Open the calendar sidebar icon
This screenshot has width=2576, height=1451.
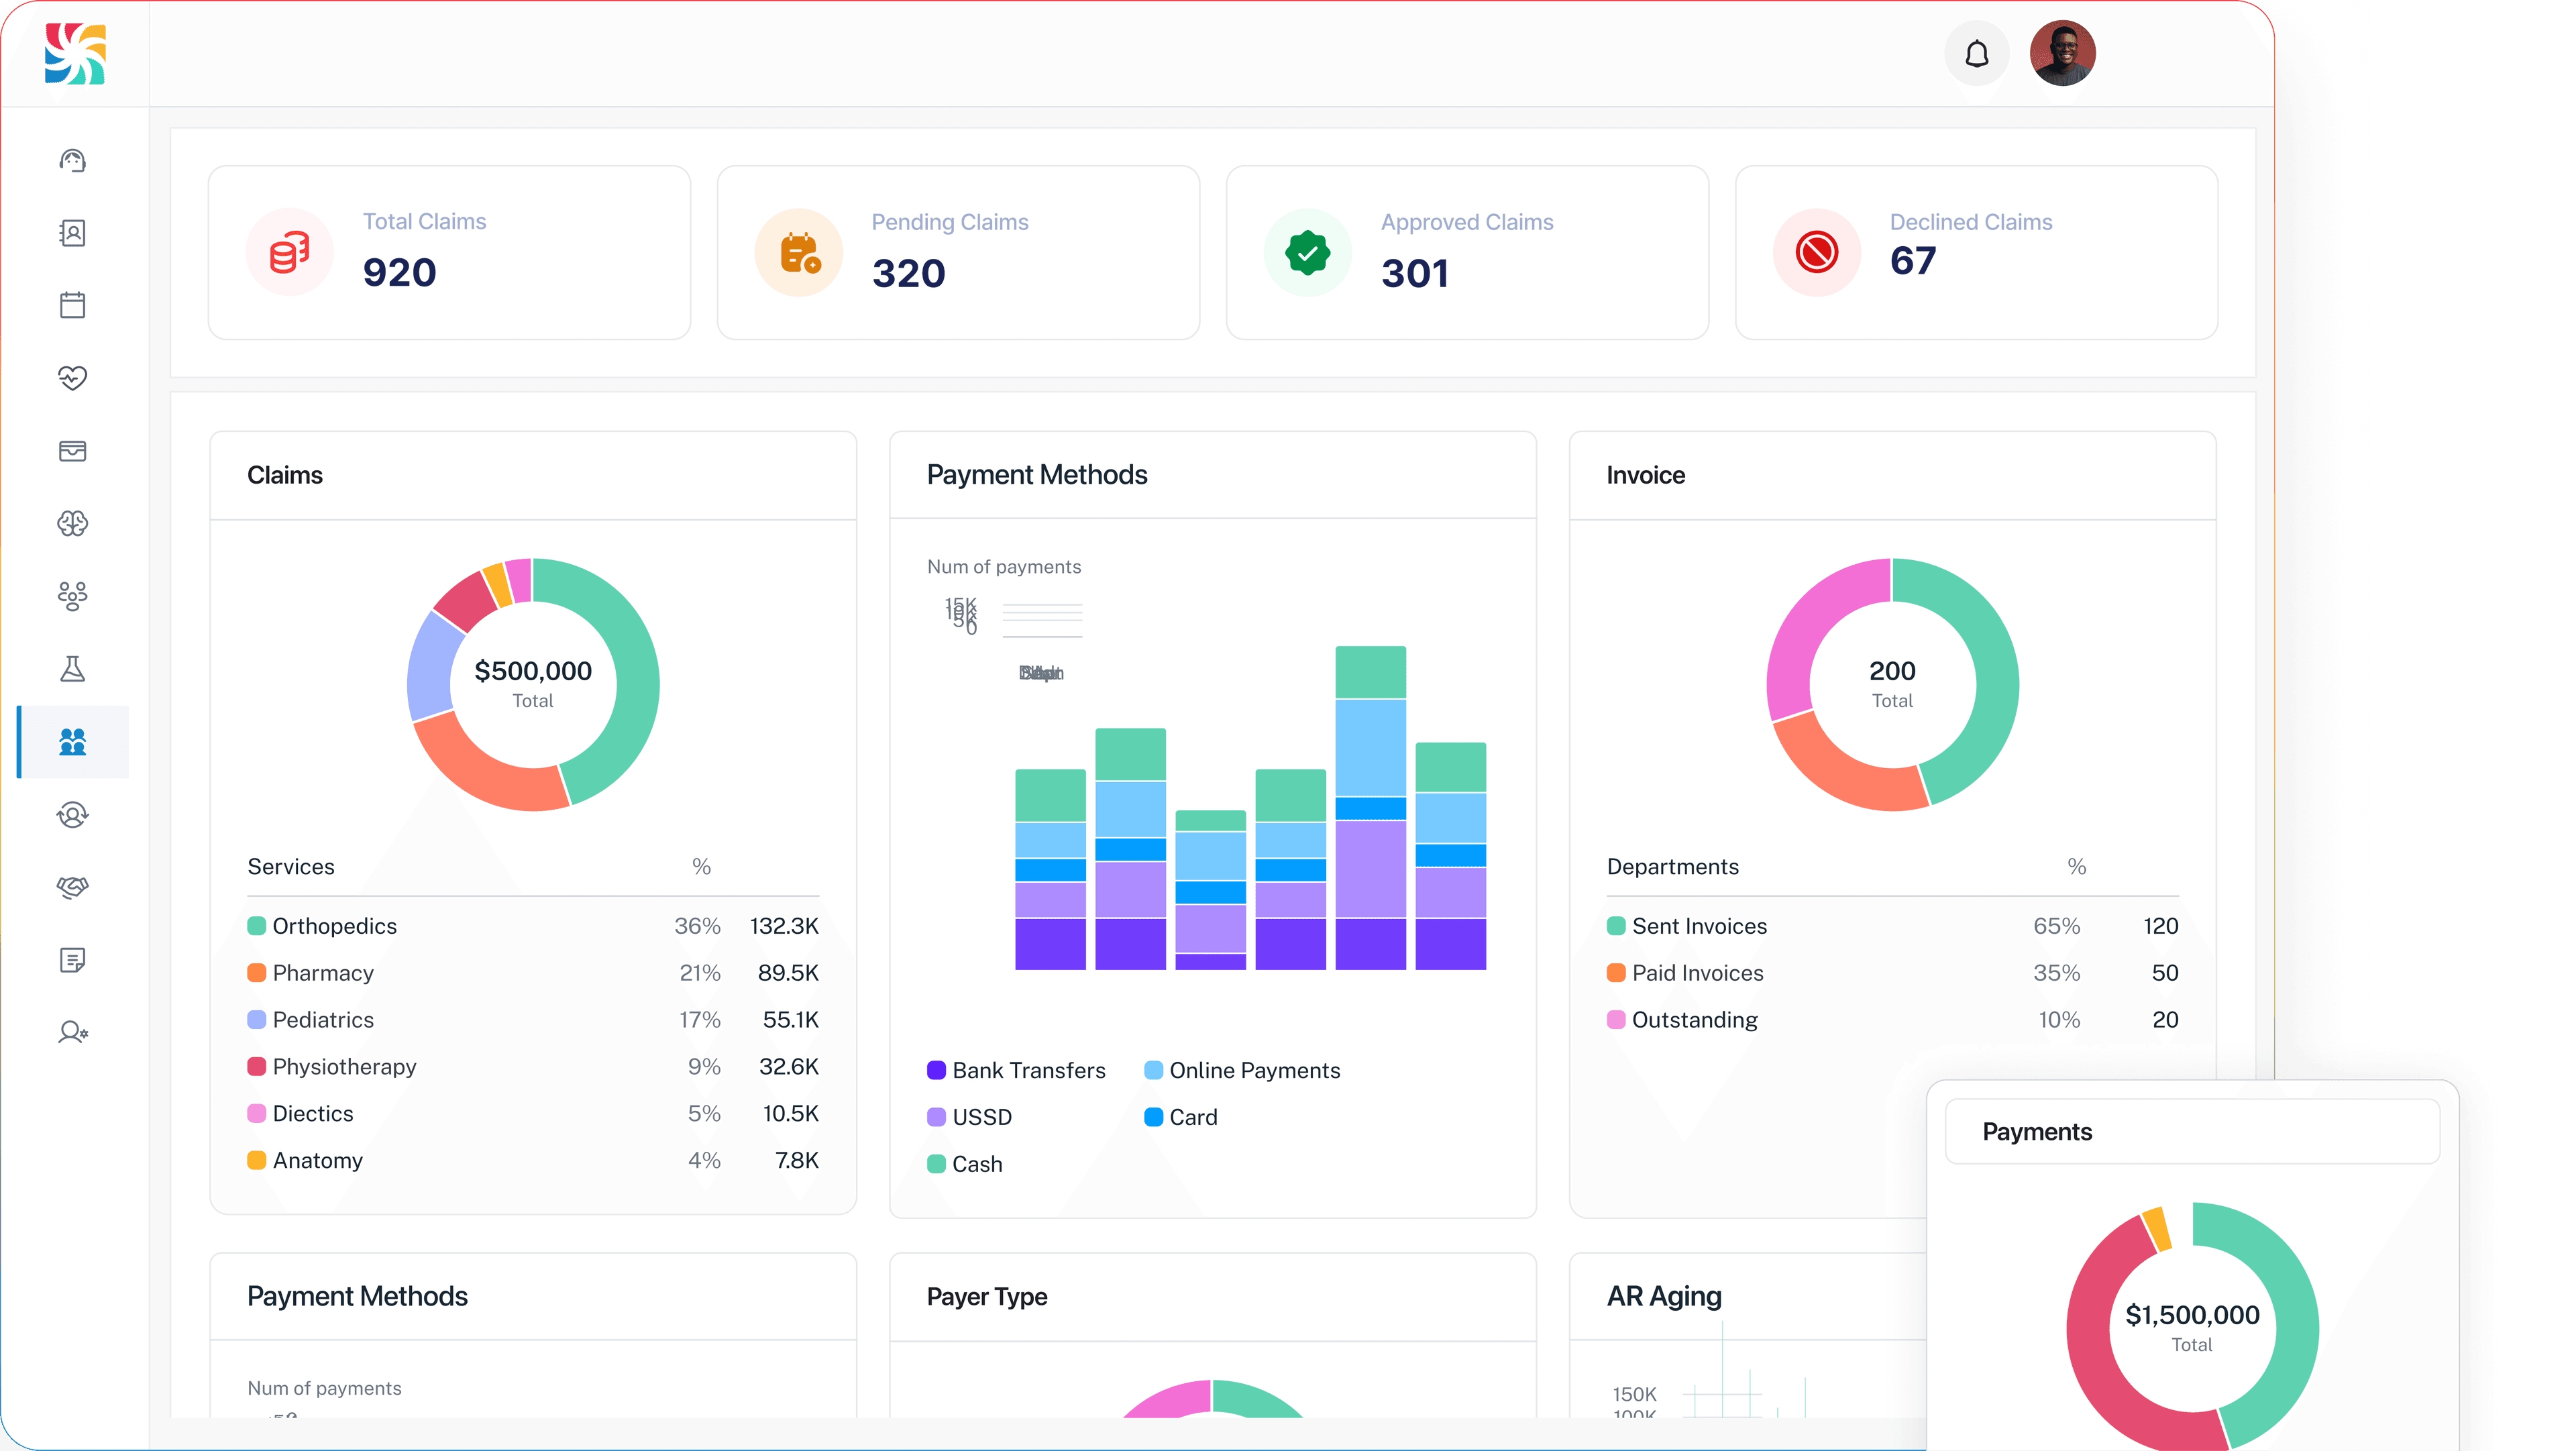point(72,305)
